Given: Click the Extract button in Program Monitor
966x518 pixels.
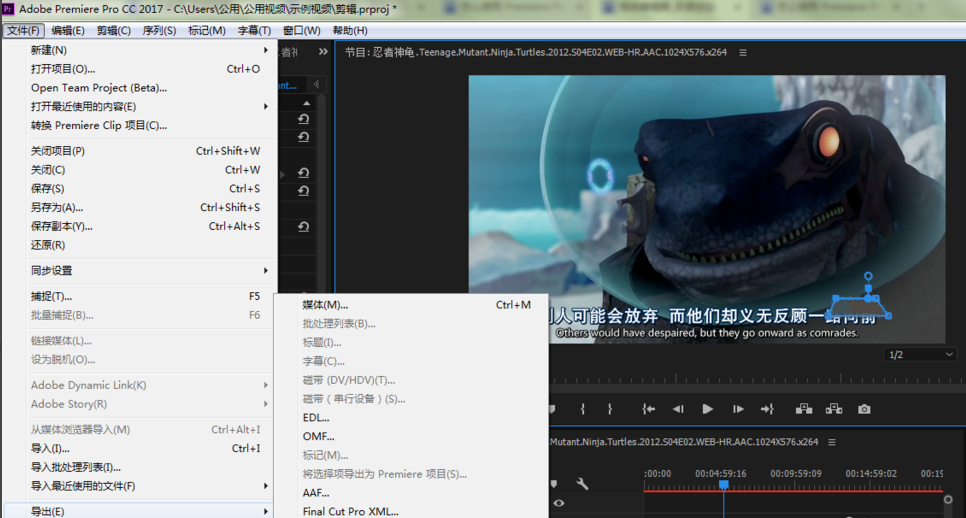Looking at the screenshot, I should point(833,409).
